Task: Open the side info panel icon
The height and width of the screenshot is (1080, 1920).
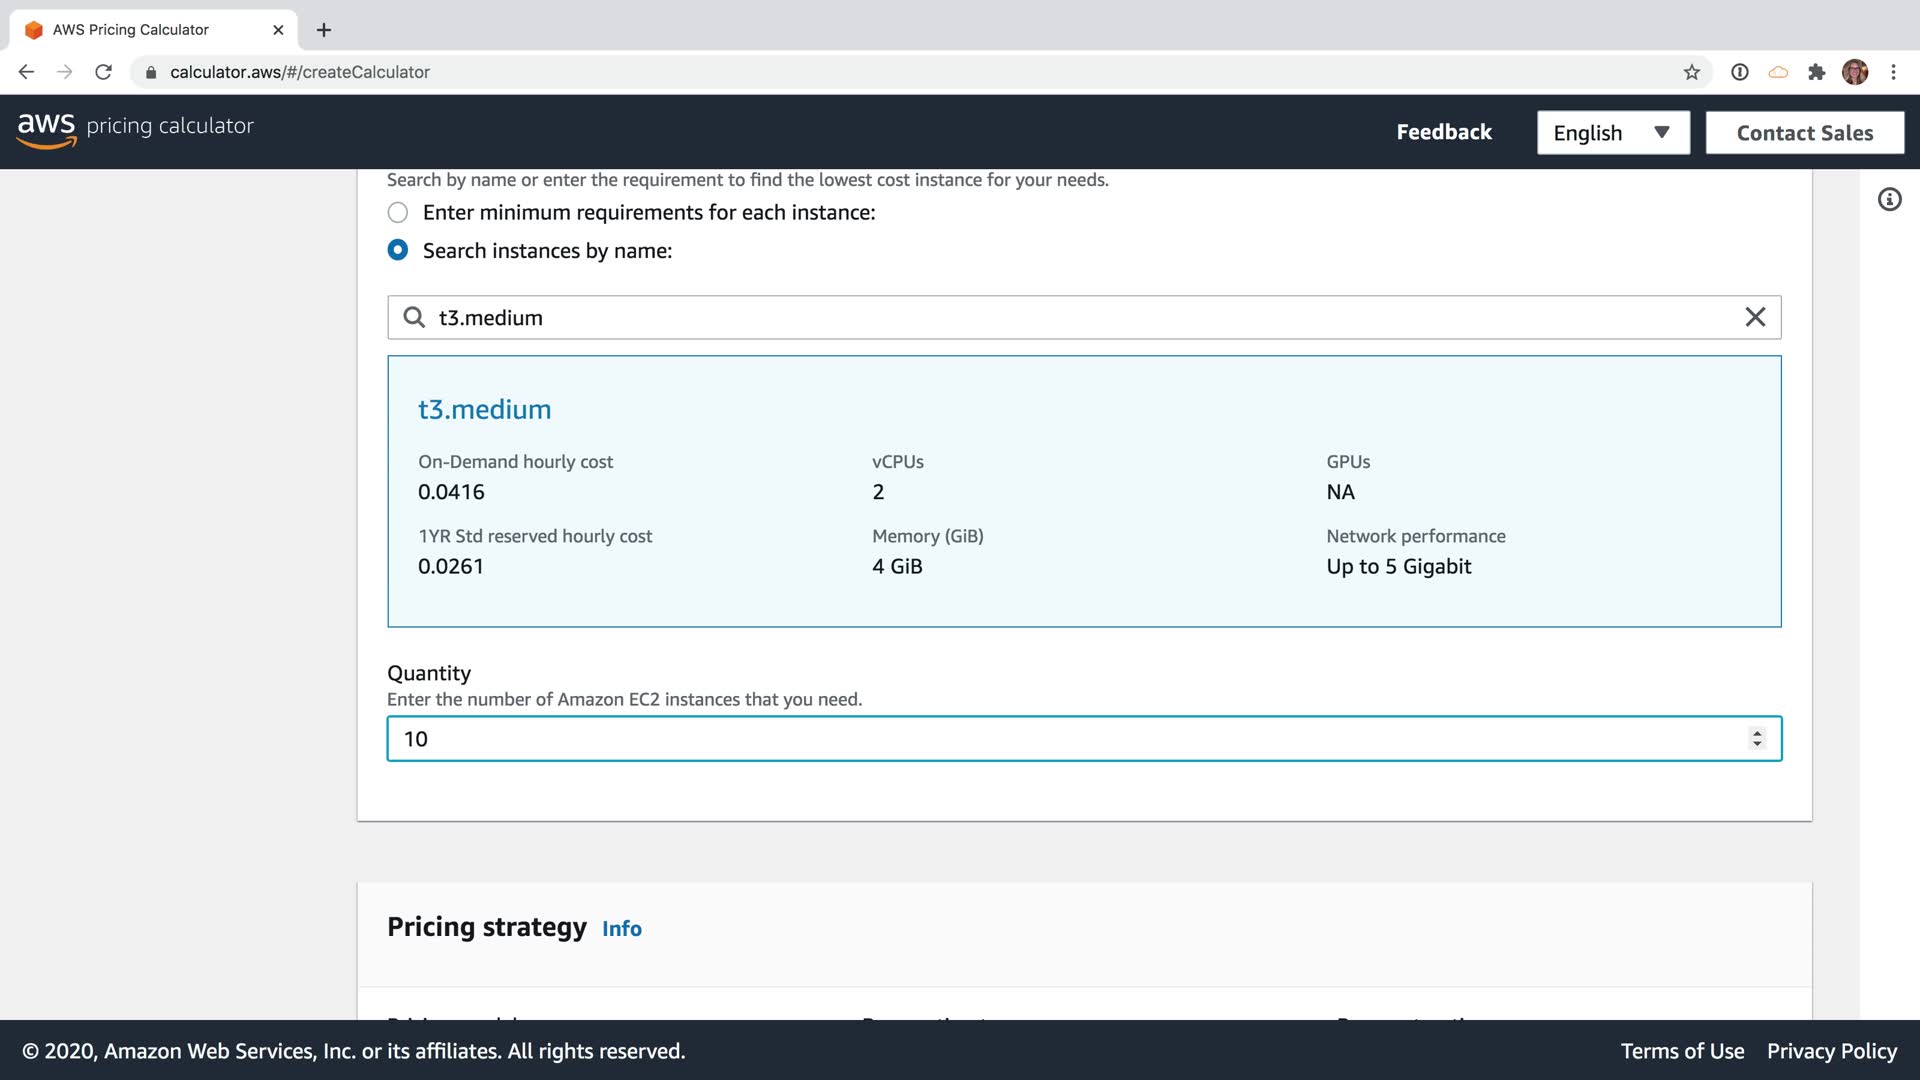Action: tap(1889, 200)
